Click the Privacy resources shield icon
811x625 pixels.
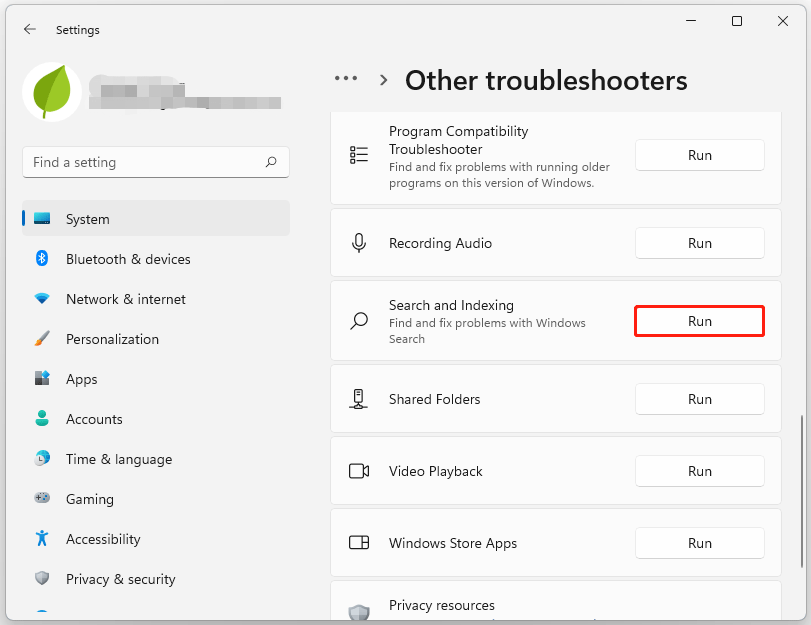click(x=359, y=612)
